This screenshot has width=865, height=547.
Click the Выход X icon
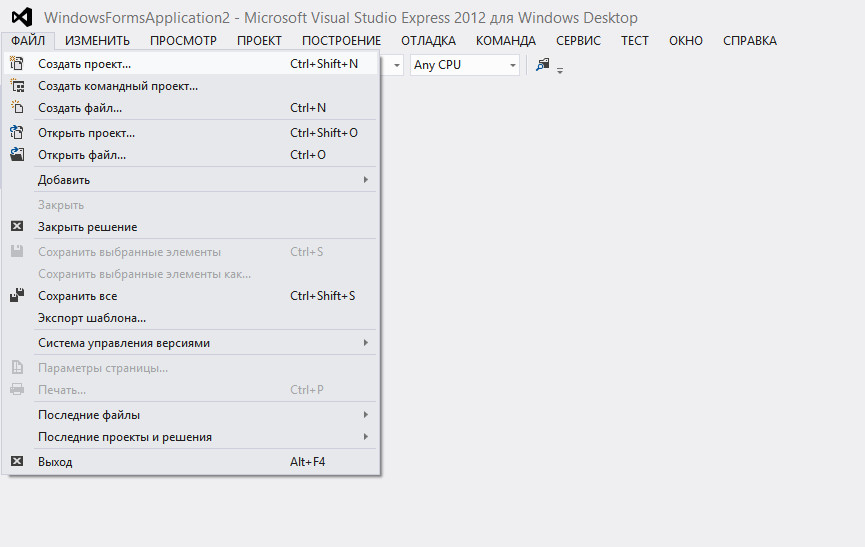coord(17,461)
